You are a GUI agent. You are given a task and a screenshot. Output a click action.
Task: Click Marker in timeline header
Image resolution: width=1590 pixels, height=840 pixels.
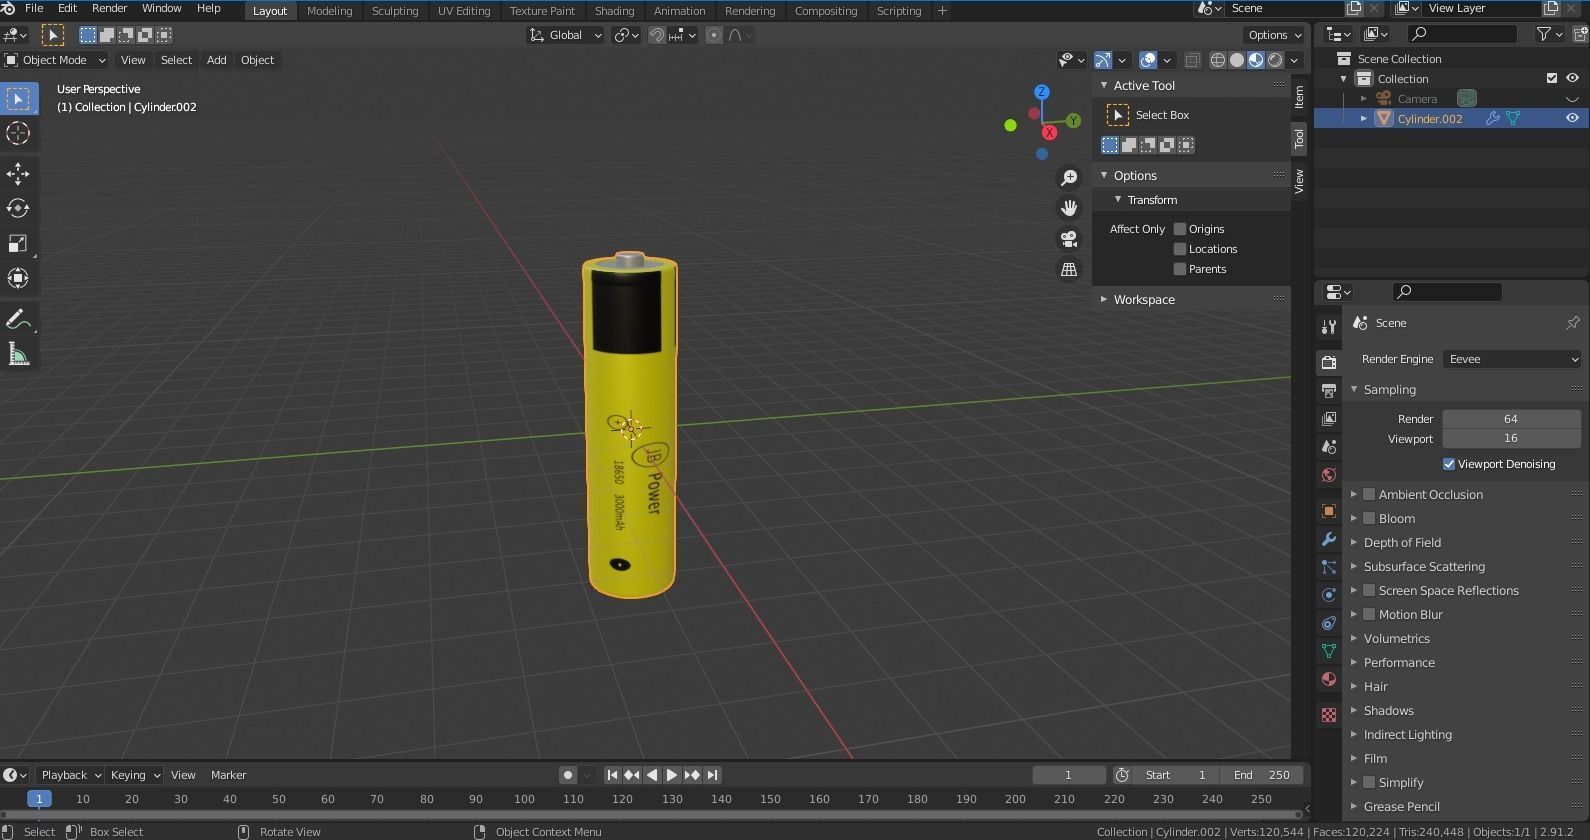click(x=228, y=775)
